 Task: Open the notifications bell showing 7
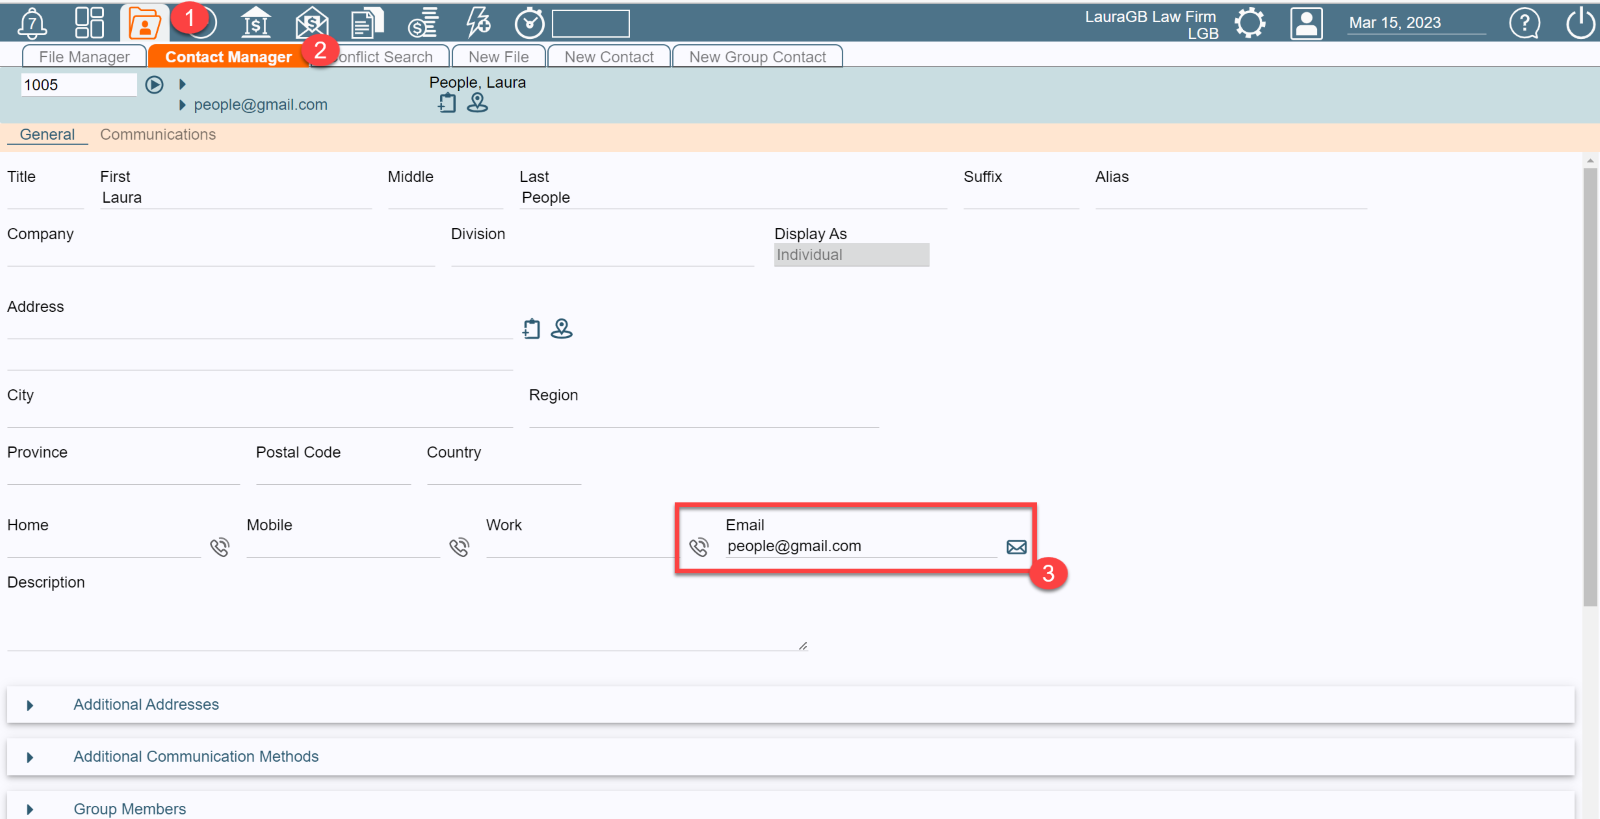[x=32, y=22]
